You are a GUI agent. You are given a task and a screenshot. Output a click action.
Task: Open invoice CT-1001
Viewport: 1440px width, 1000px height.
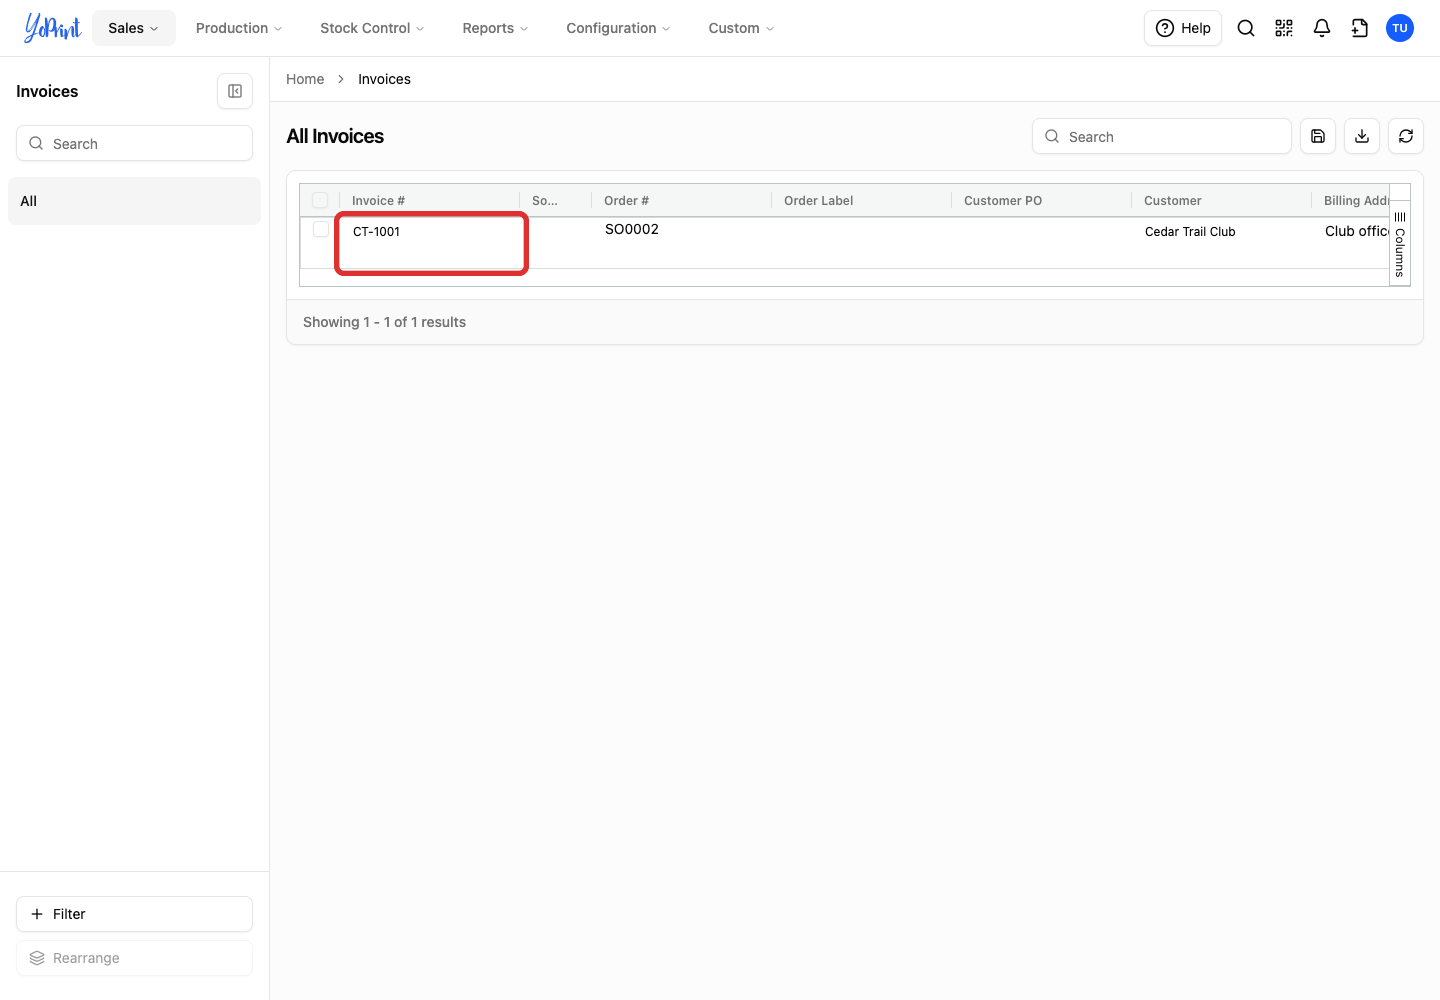point(376,231)
